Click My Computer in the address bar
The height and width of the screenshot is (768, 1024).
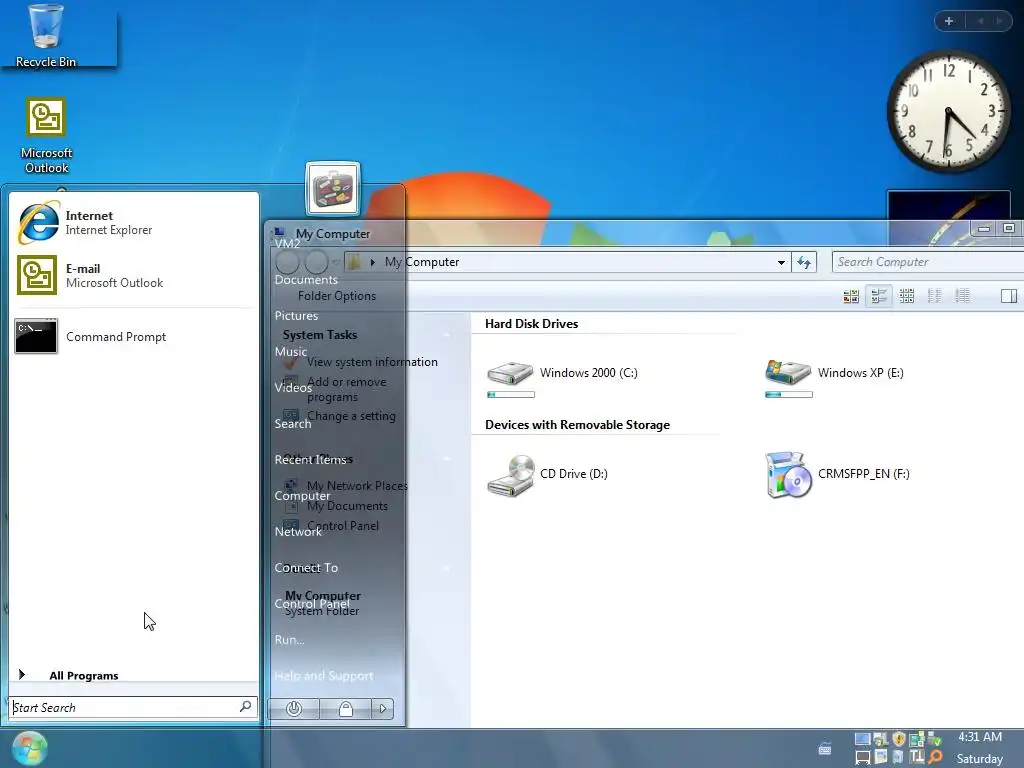(x=422, y=262)
